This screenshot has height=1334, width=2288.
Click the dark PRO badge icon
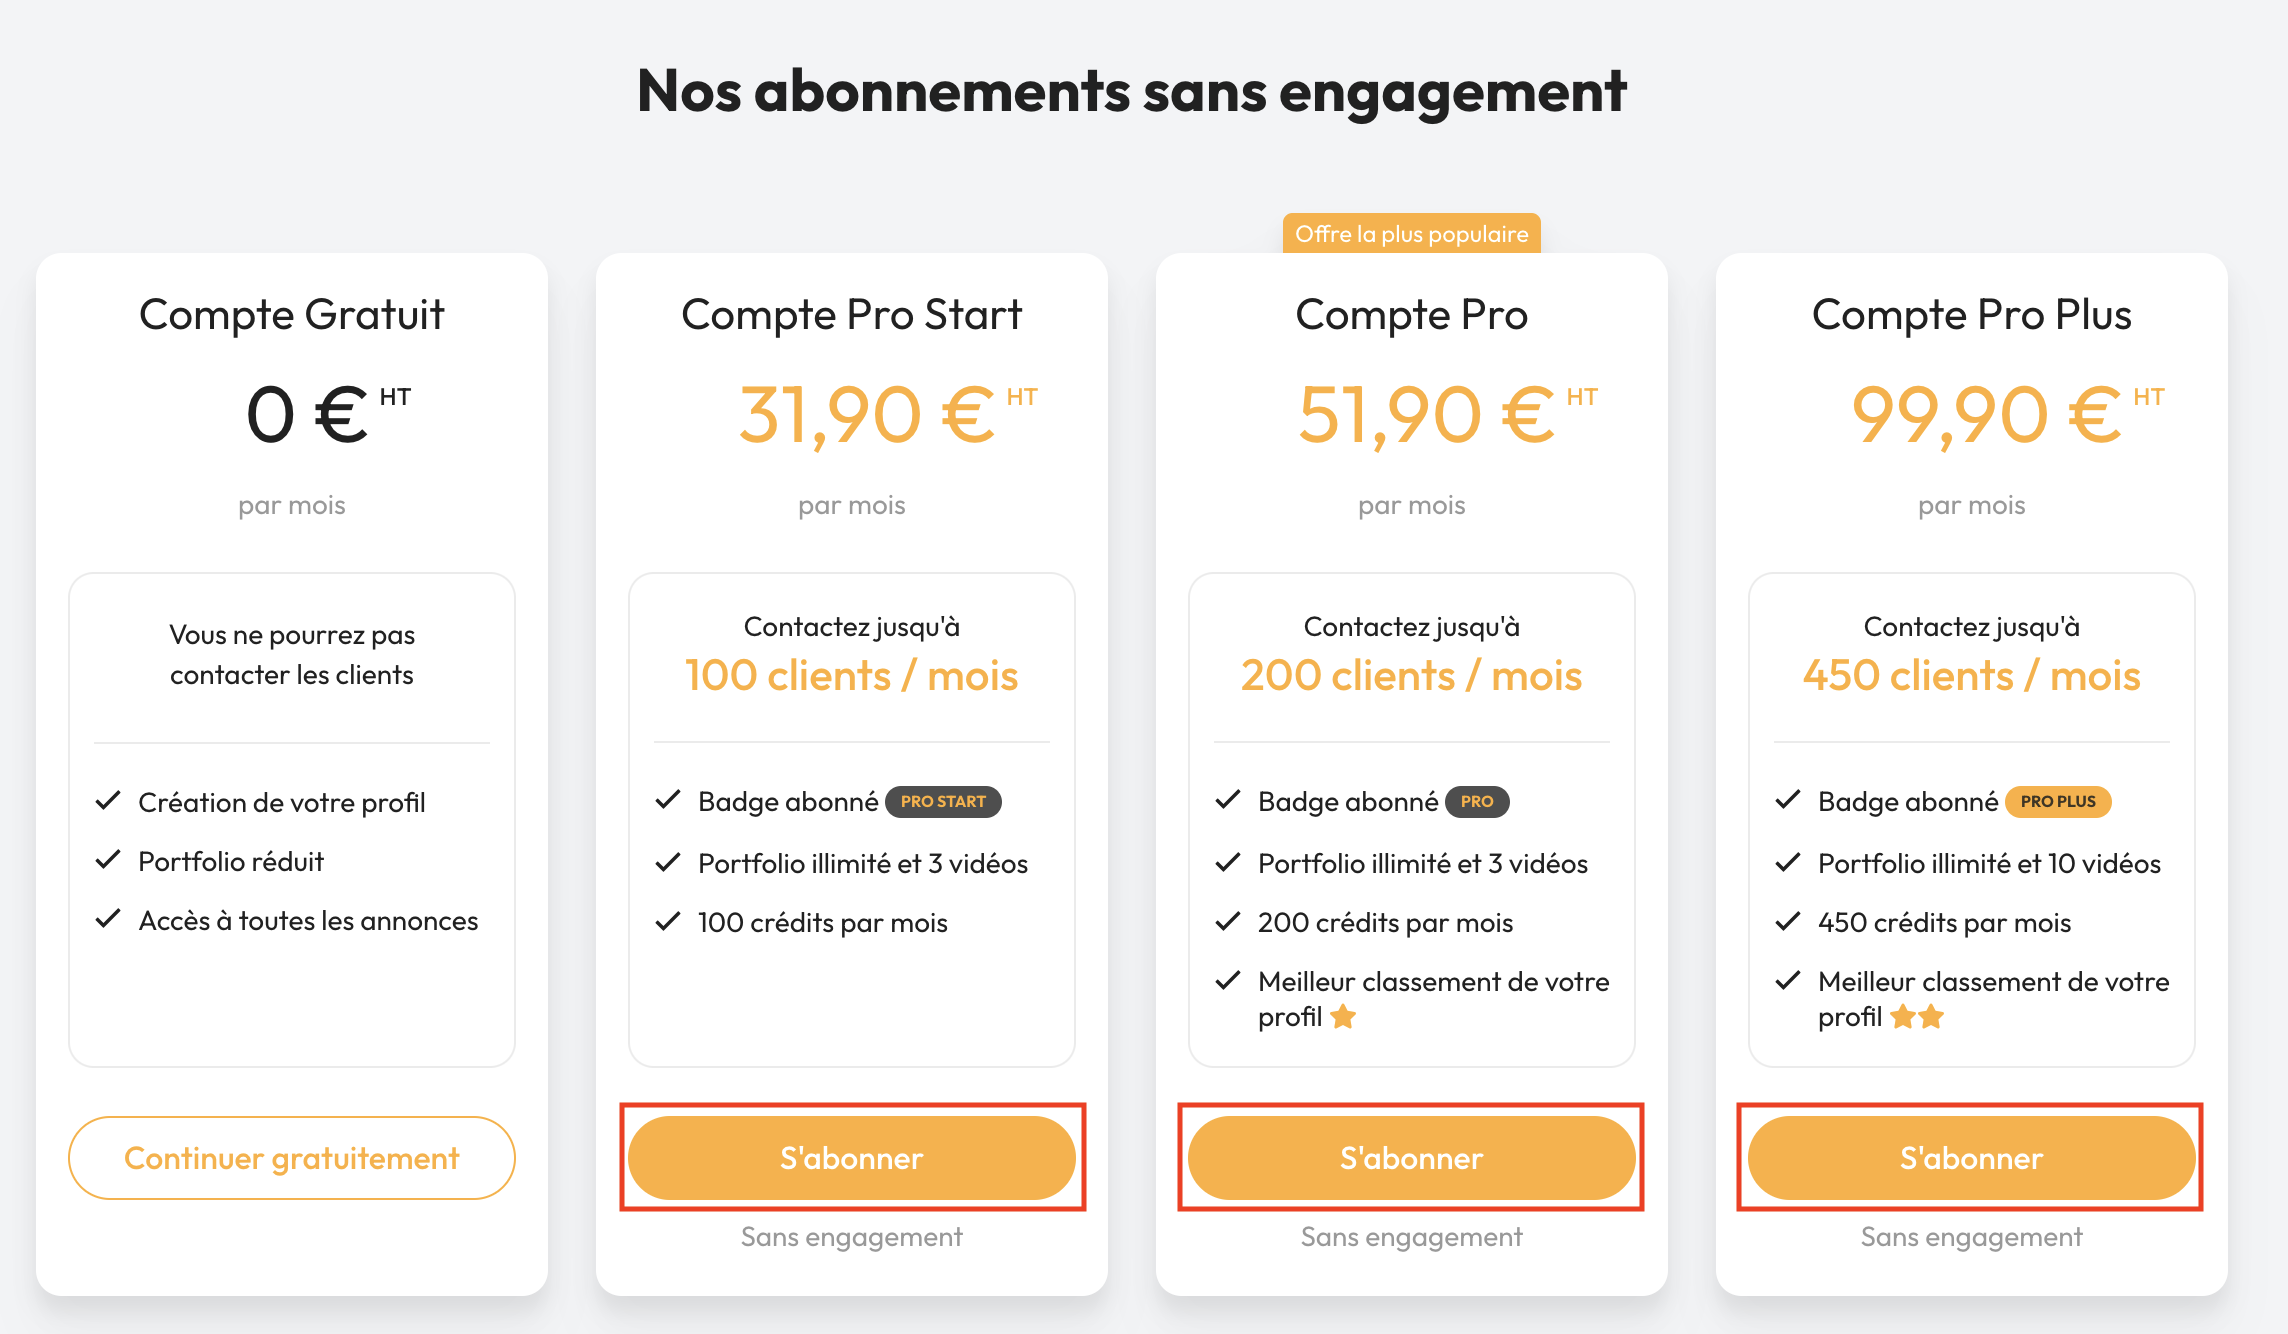pos(1477,802)
